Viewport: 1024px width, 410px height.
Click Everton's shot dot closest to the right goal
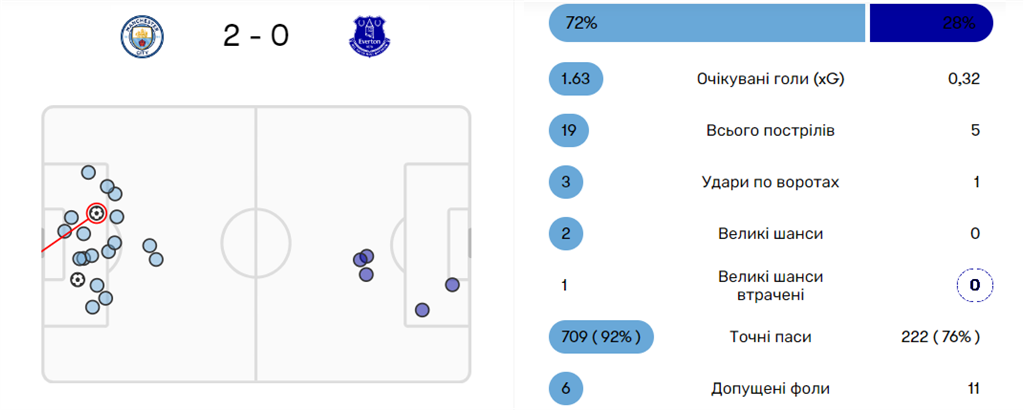pyautogui.click(x=452, y=285)
